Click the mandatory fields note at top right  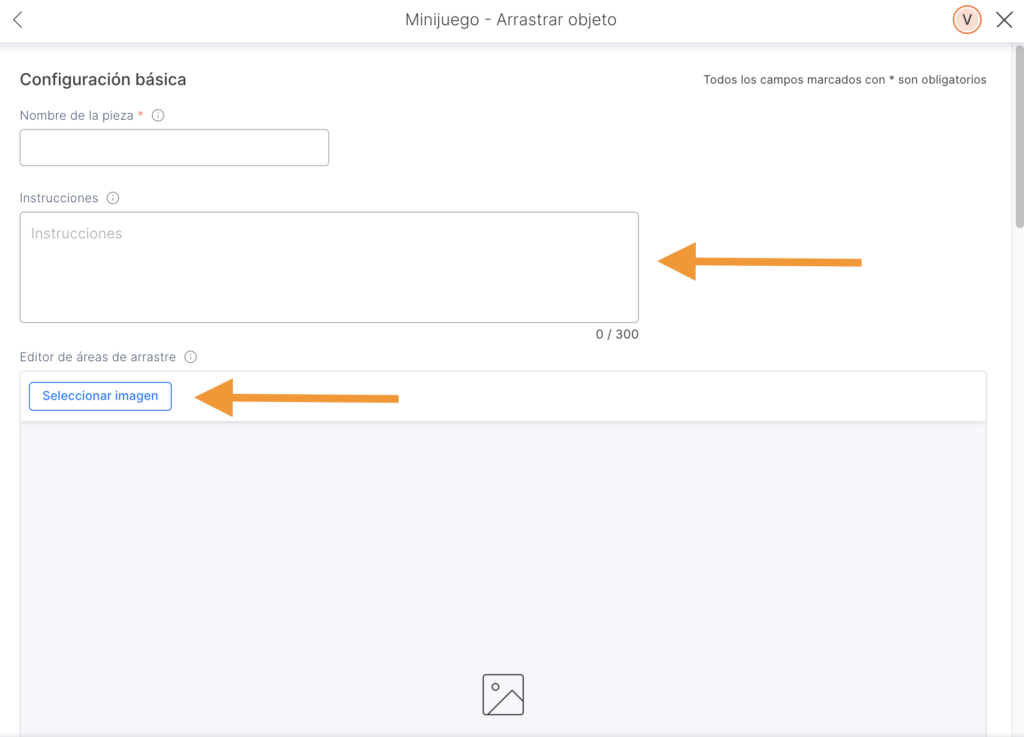(x=844, y=80)
